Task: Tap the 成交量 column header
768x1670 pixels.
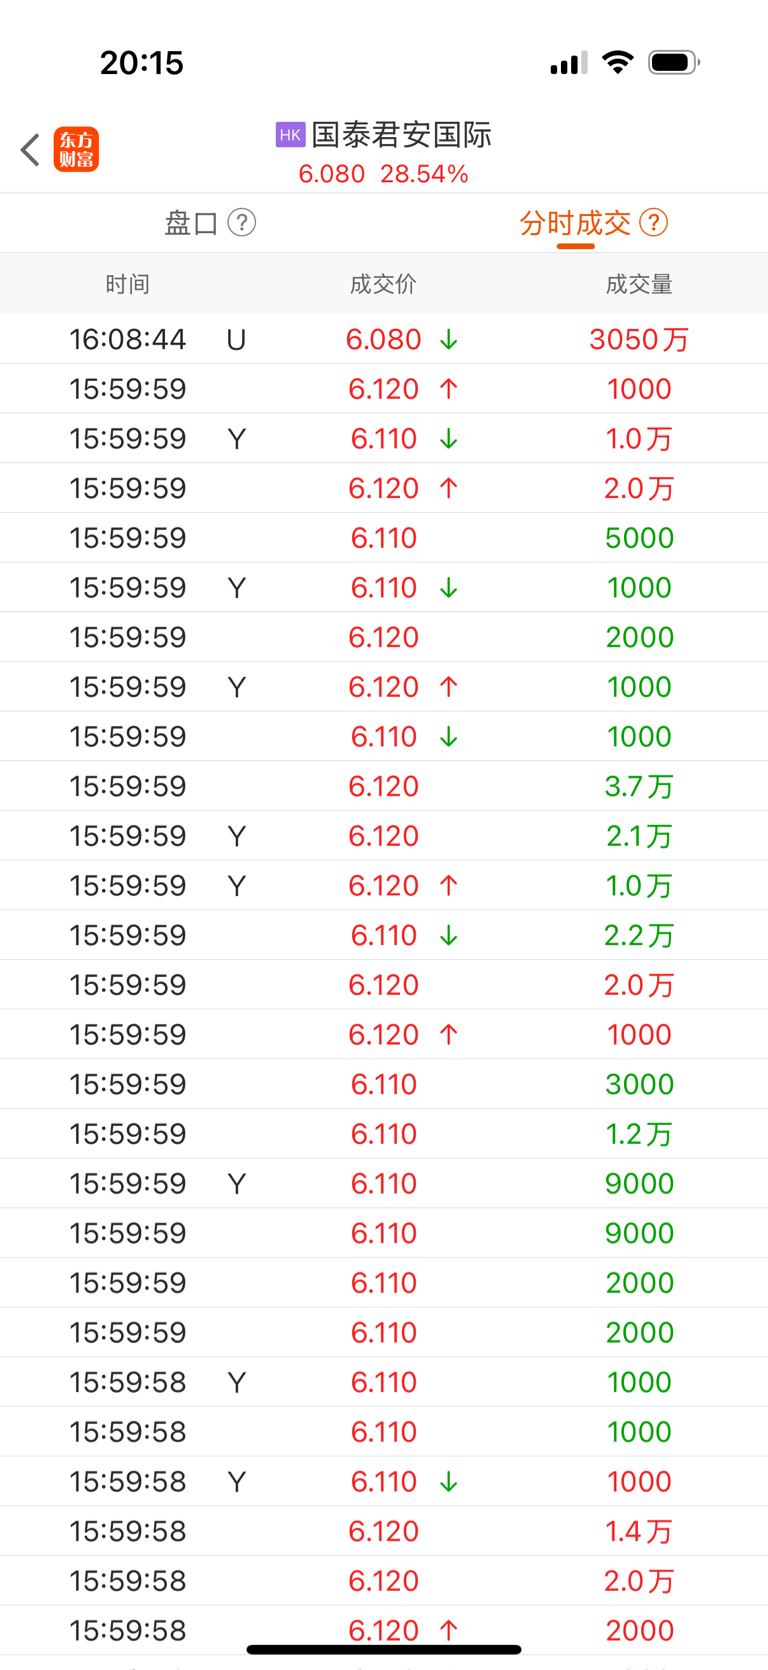Action: (639, 284)
